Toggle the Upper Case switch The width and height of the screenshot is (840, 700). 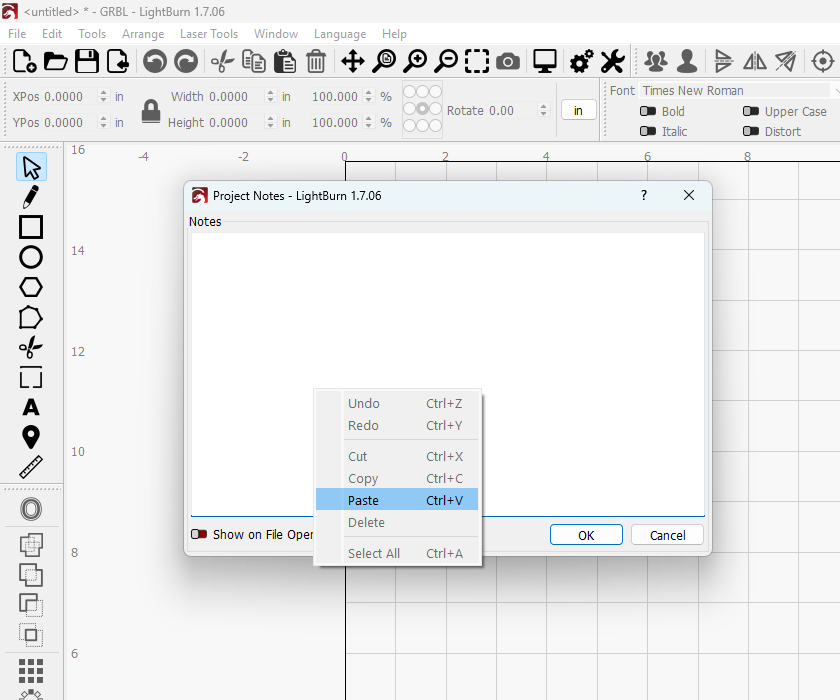751,111
